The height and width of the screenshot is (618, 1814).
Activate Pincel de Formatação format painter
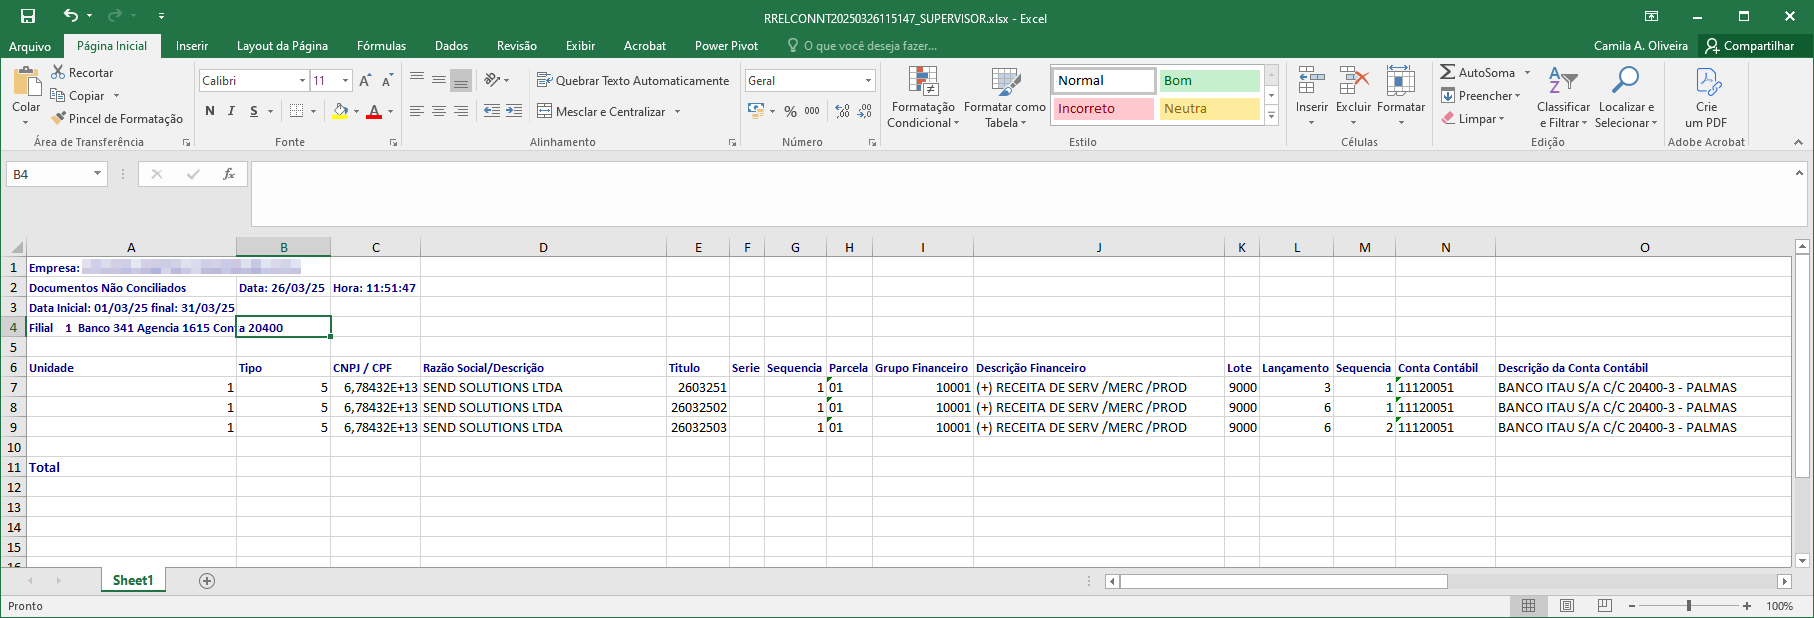117,119
